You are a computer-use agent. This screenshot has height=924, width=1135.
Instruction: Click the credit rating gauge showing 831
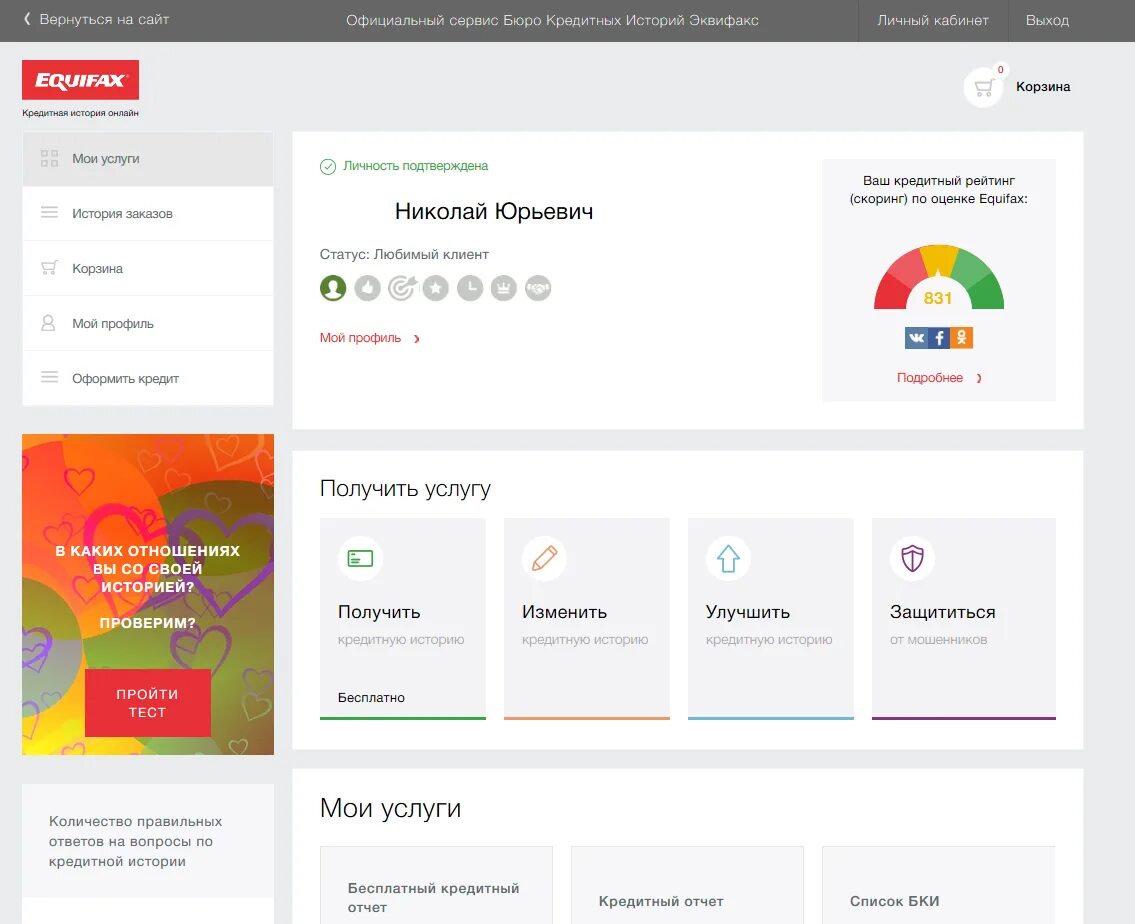coord(938,280)
